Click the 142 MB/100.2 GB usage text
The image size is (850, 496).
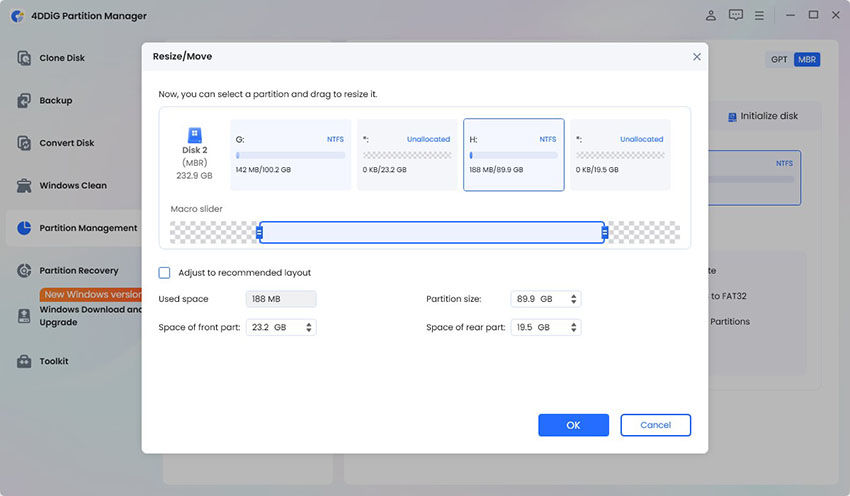[x=263, y=170]
